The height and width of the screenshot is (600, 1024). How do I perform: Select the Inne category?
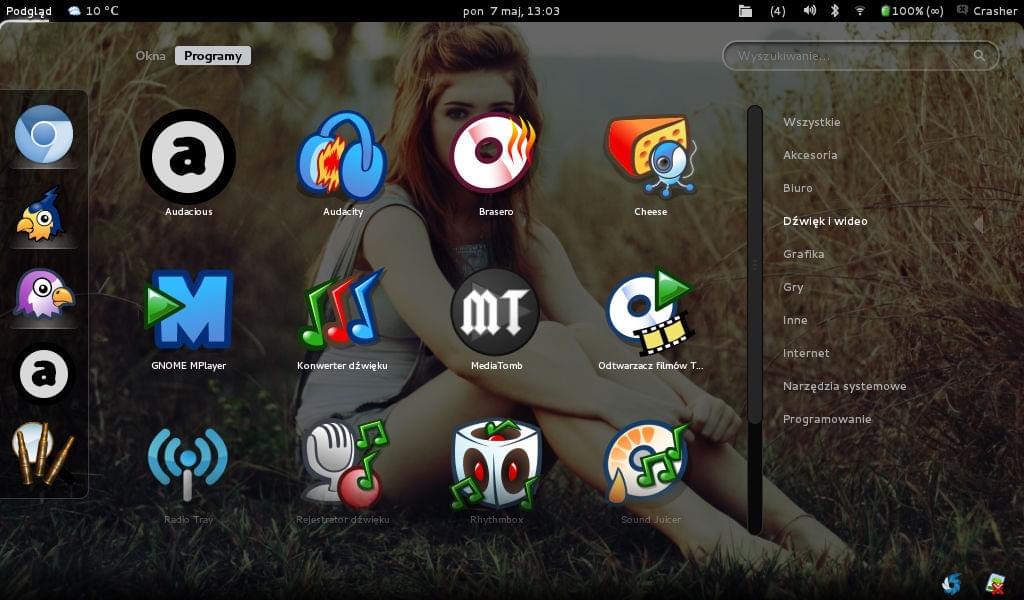pos(795,320)
